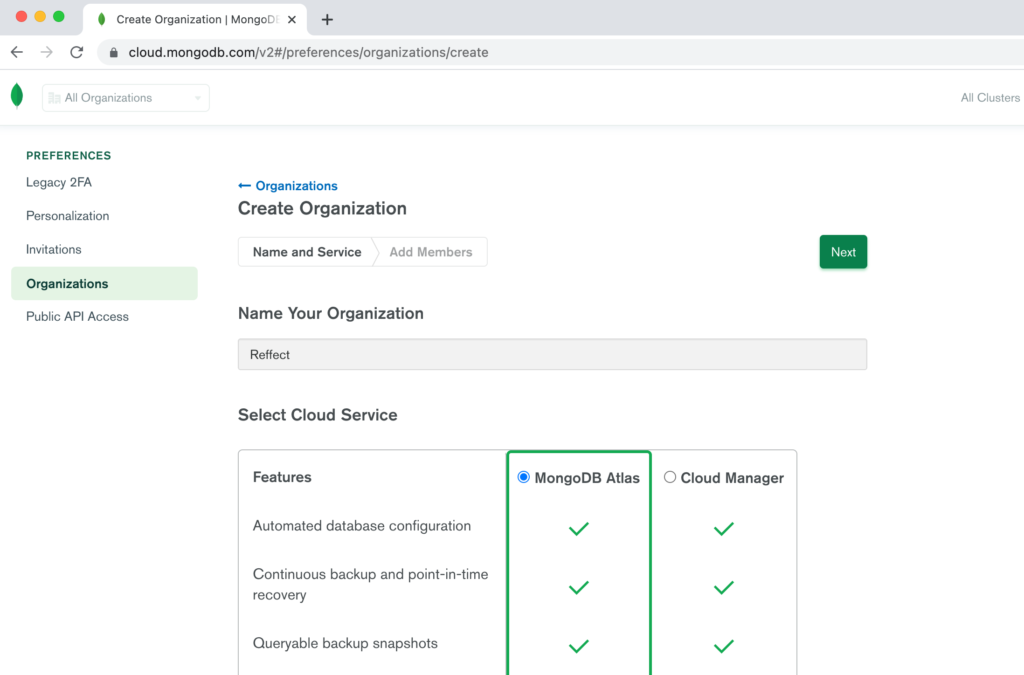Click the Name Your Organization heading
Viewport: 1024px width, 675px height.
(330, 313)
